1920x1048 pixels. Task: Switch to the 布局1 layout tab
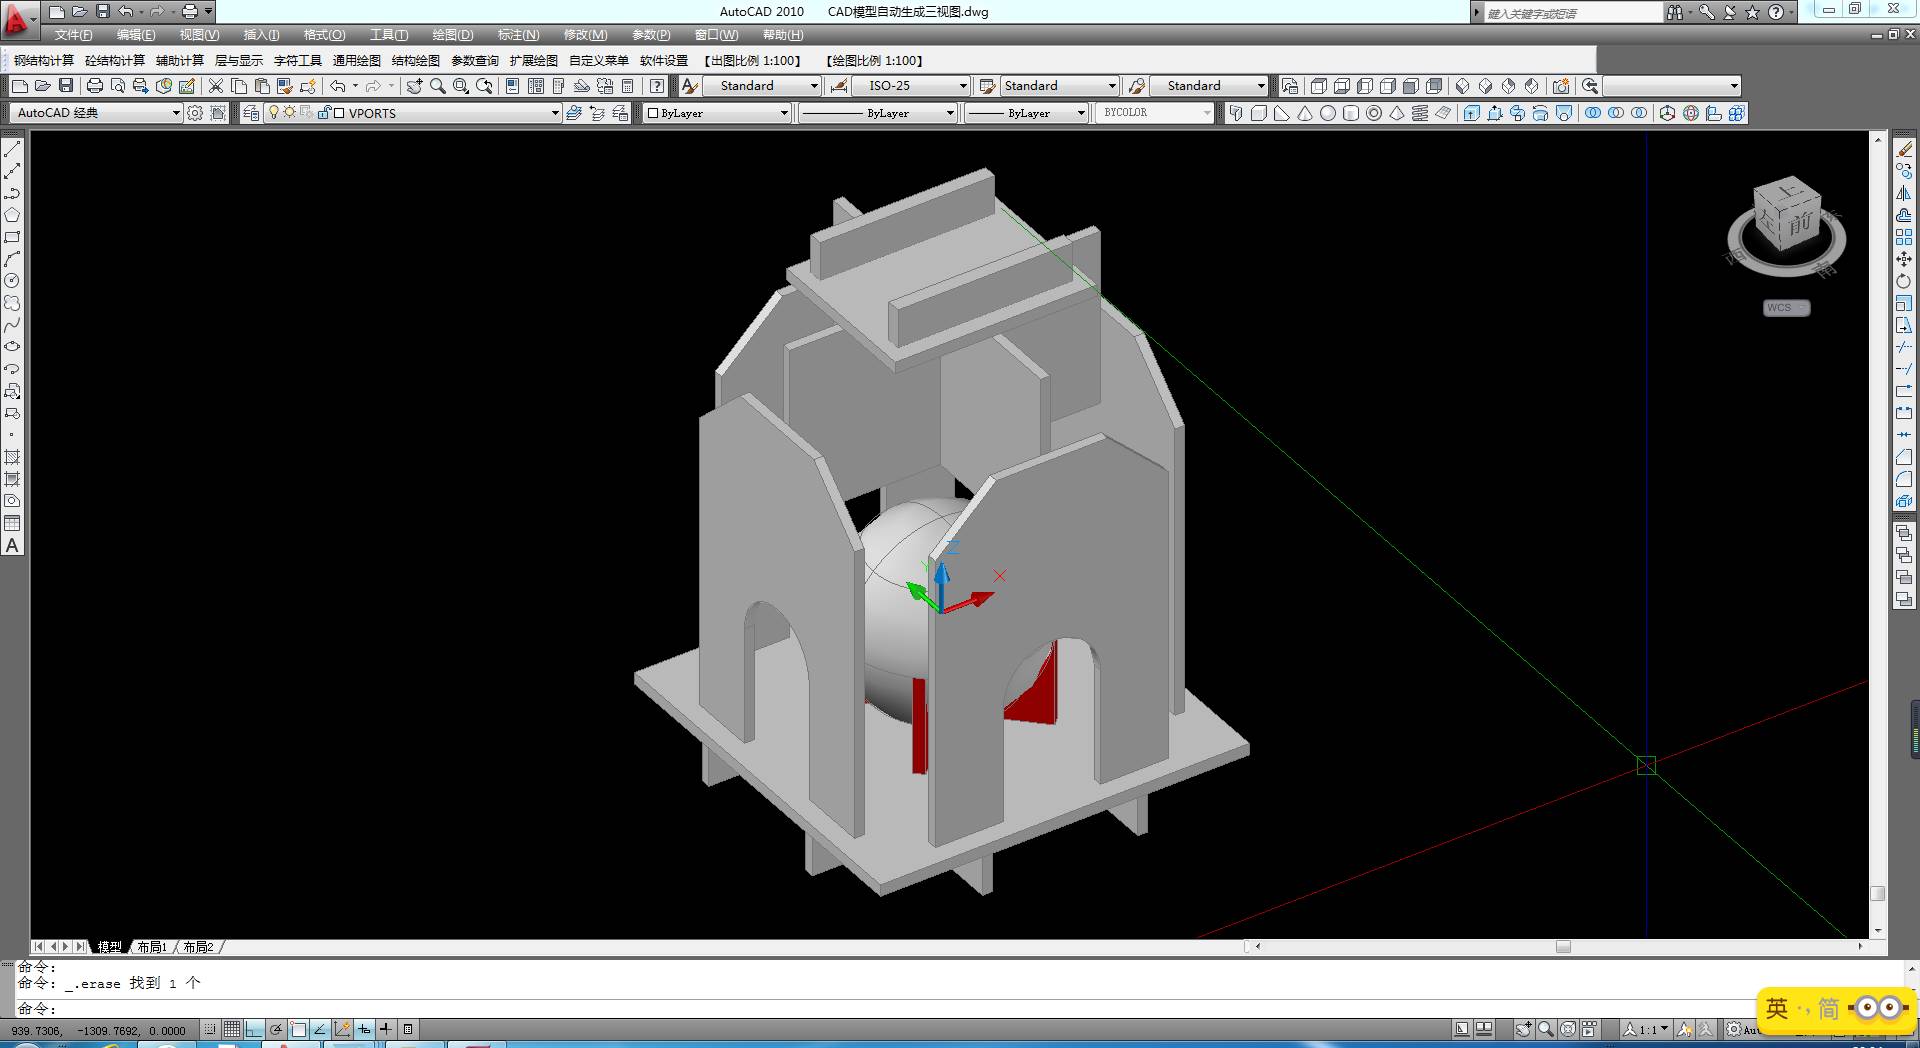[152, 947]
